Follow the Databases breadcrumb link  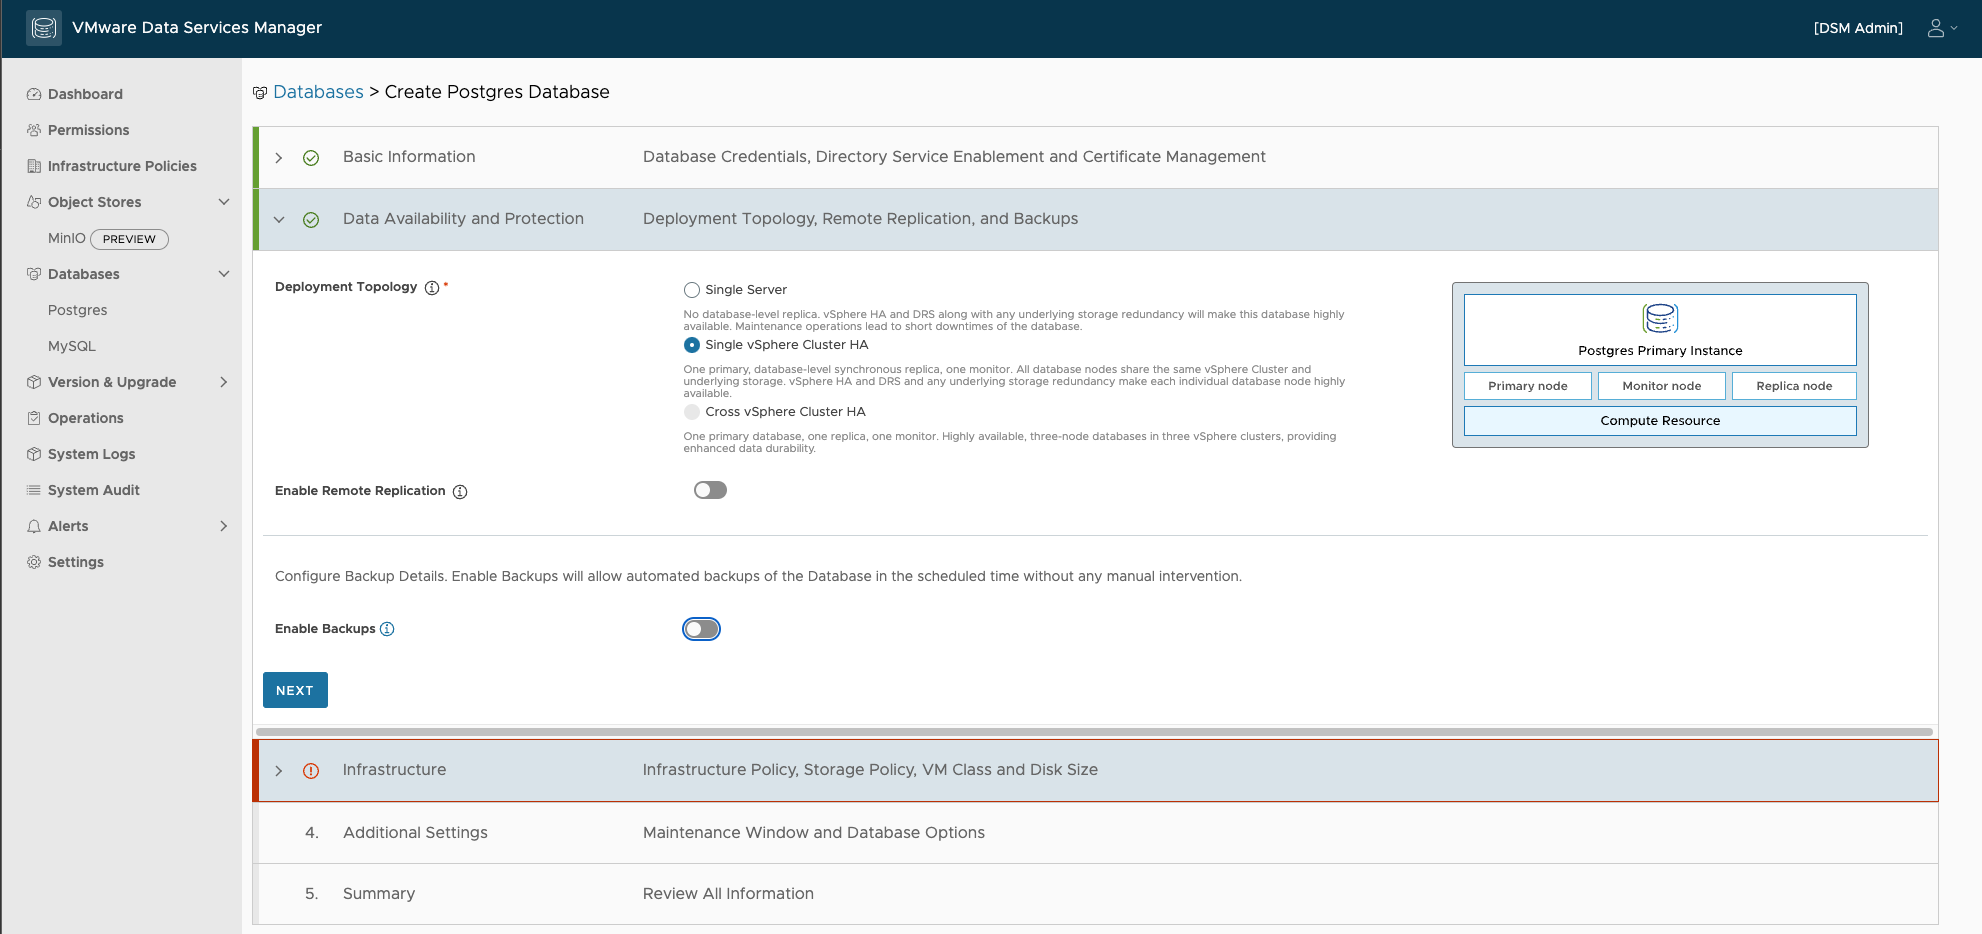coord(318,92)
